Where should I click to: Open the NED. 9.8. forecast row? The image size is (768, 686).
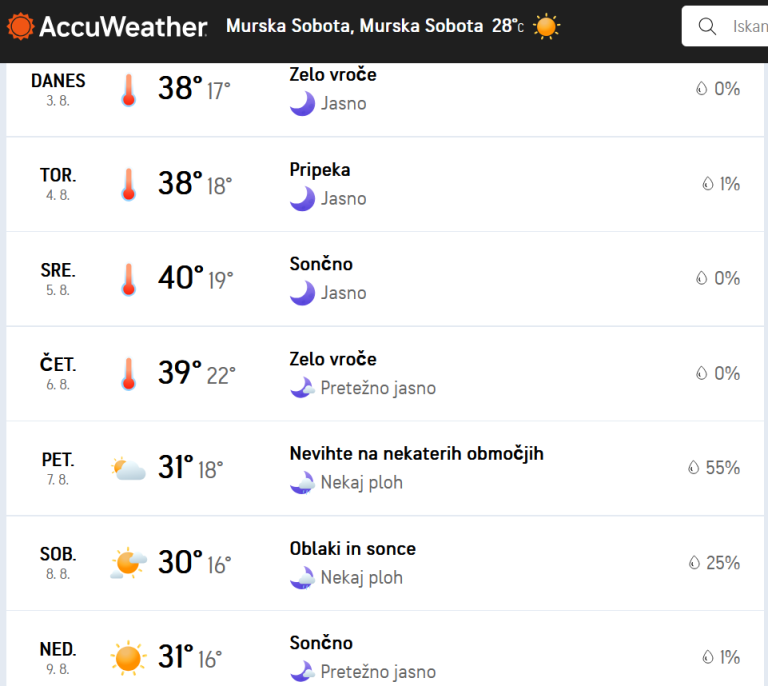point(385,649)
